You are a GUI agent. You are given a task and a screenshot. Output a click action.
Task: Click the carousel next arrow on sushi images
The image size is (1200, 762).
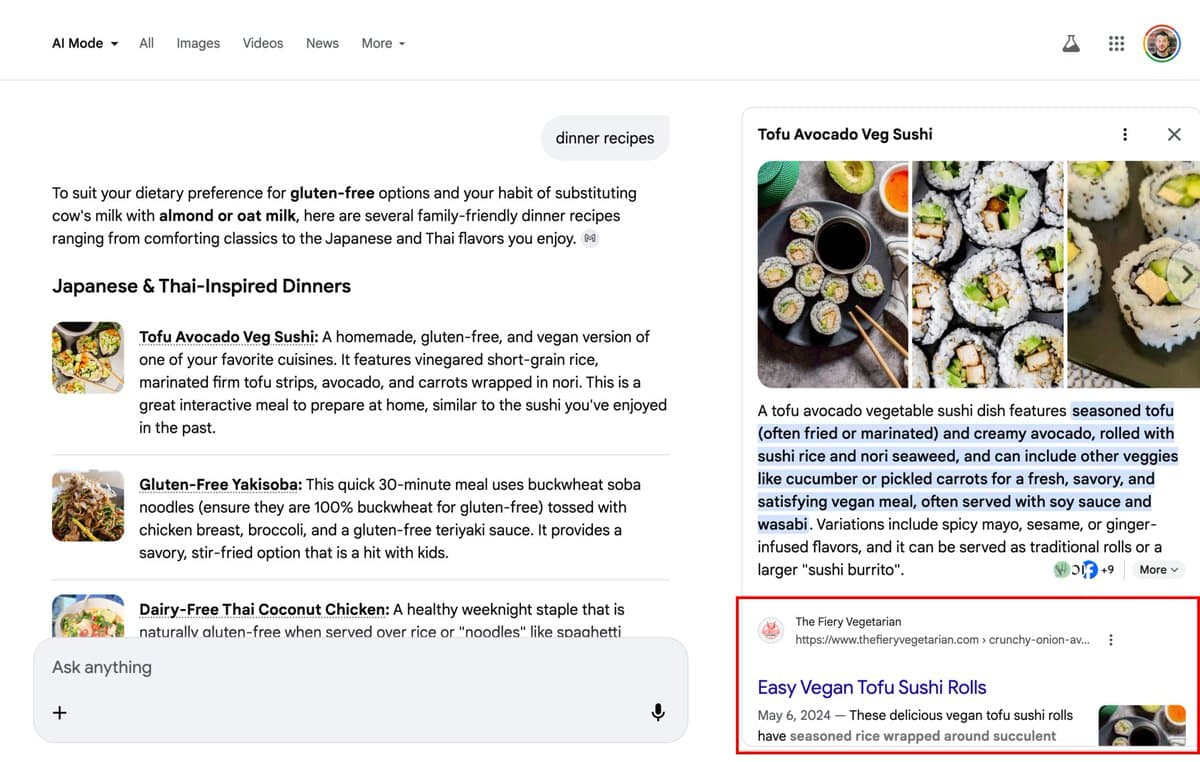(x=1186, y=276)
